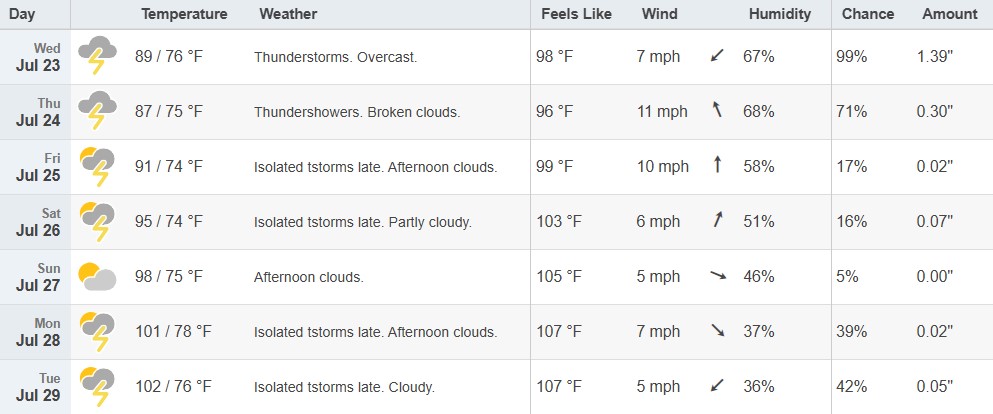Click the Chance column header
993x414 pixels.
point(868,14)
